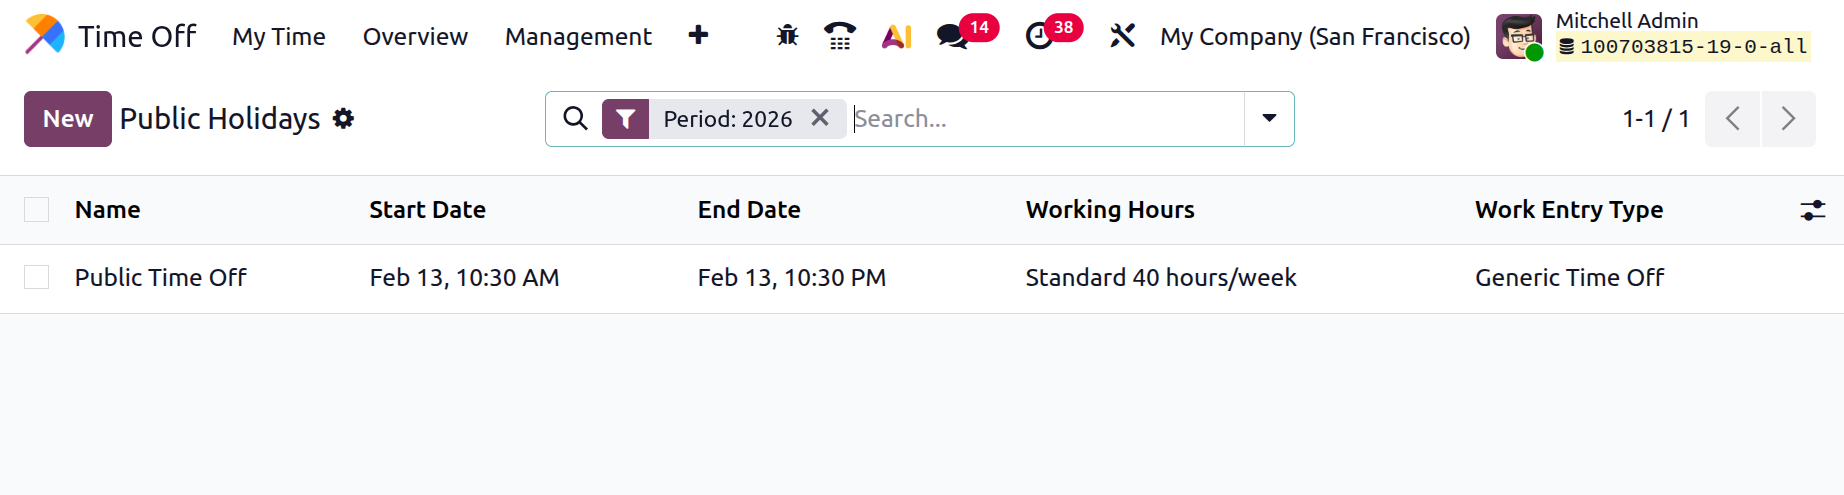Check the Public Time Off row checkbox
This screenshot has width=1844, height=495.
tap(37, 277)
